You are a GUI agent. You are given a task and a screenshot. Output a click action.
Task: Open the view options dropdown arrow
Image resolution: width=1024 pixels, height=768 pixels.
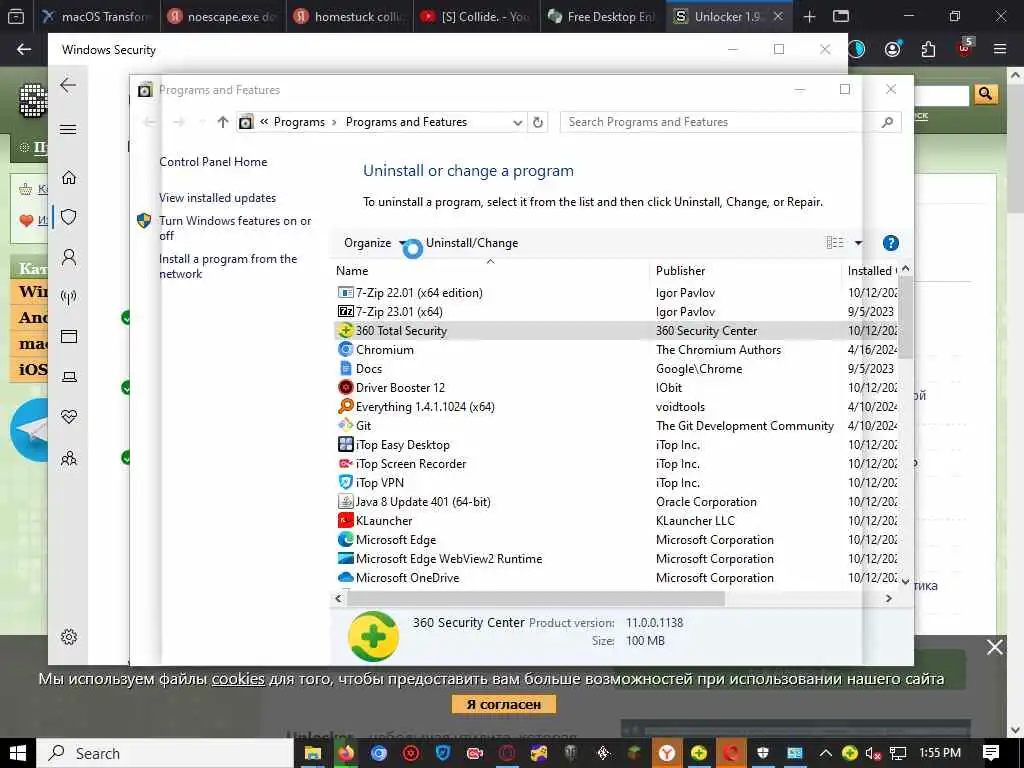click(858, 243)
